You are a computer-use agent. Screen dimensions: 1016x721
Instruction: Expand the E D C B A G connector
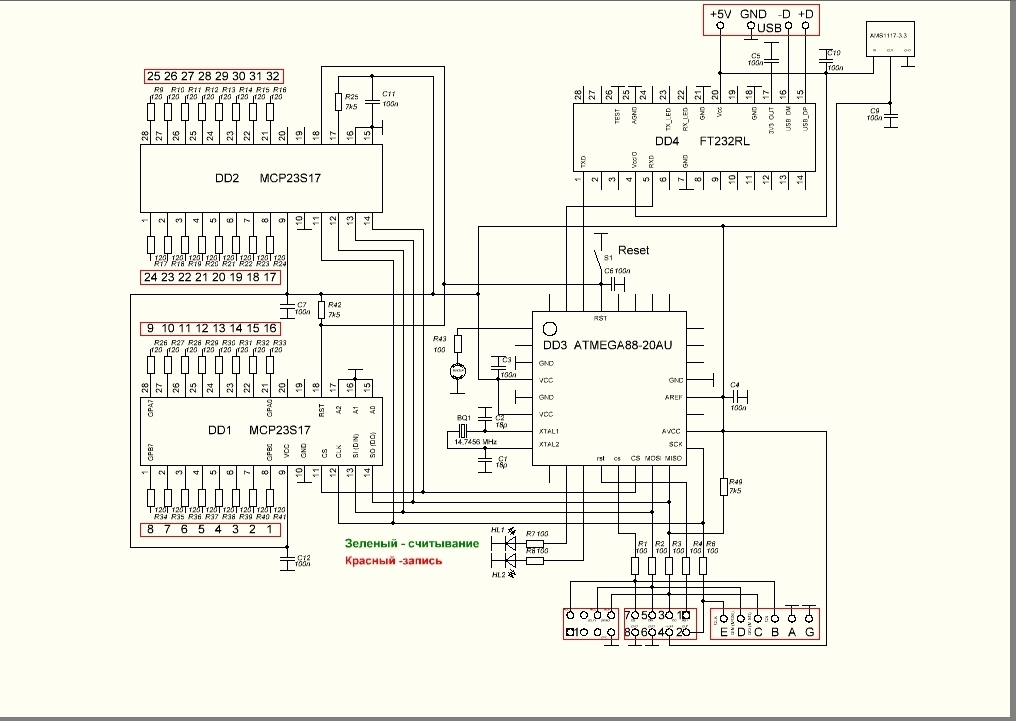pyautogui.click(x=765, y=622)
